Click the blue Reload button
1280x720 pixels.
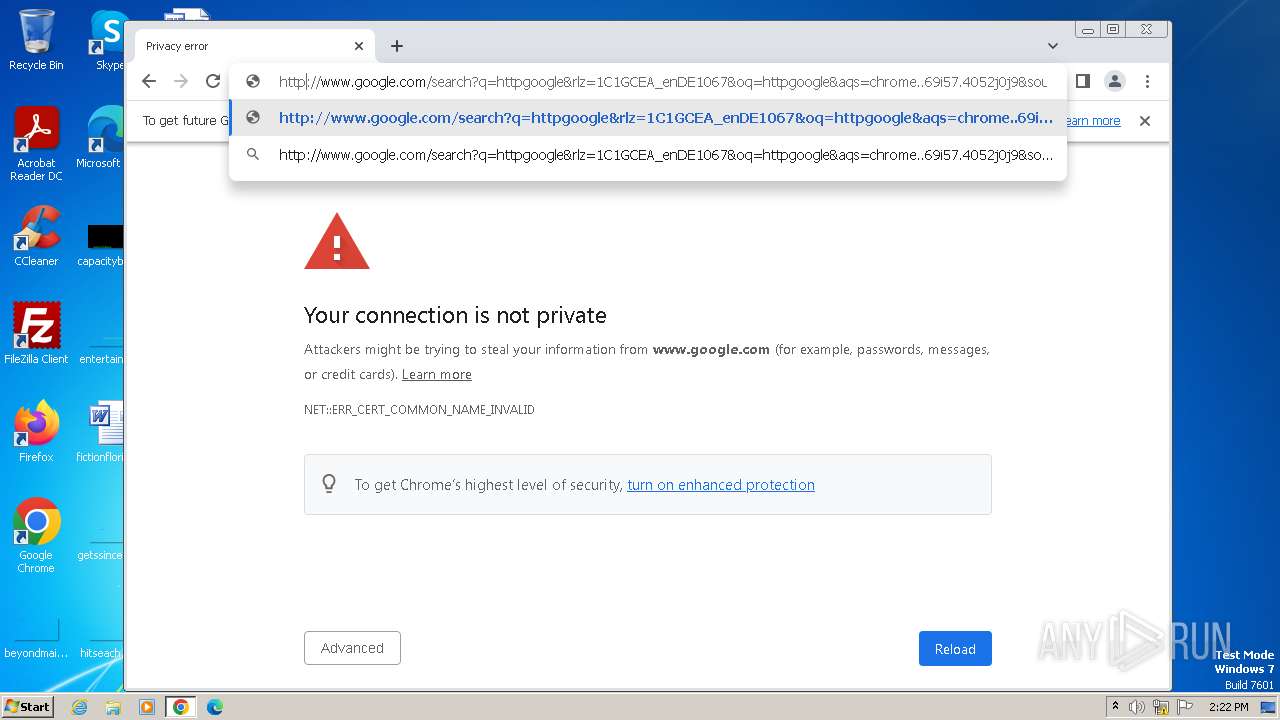tap(955, 649)
